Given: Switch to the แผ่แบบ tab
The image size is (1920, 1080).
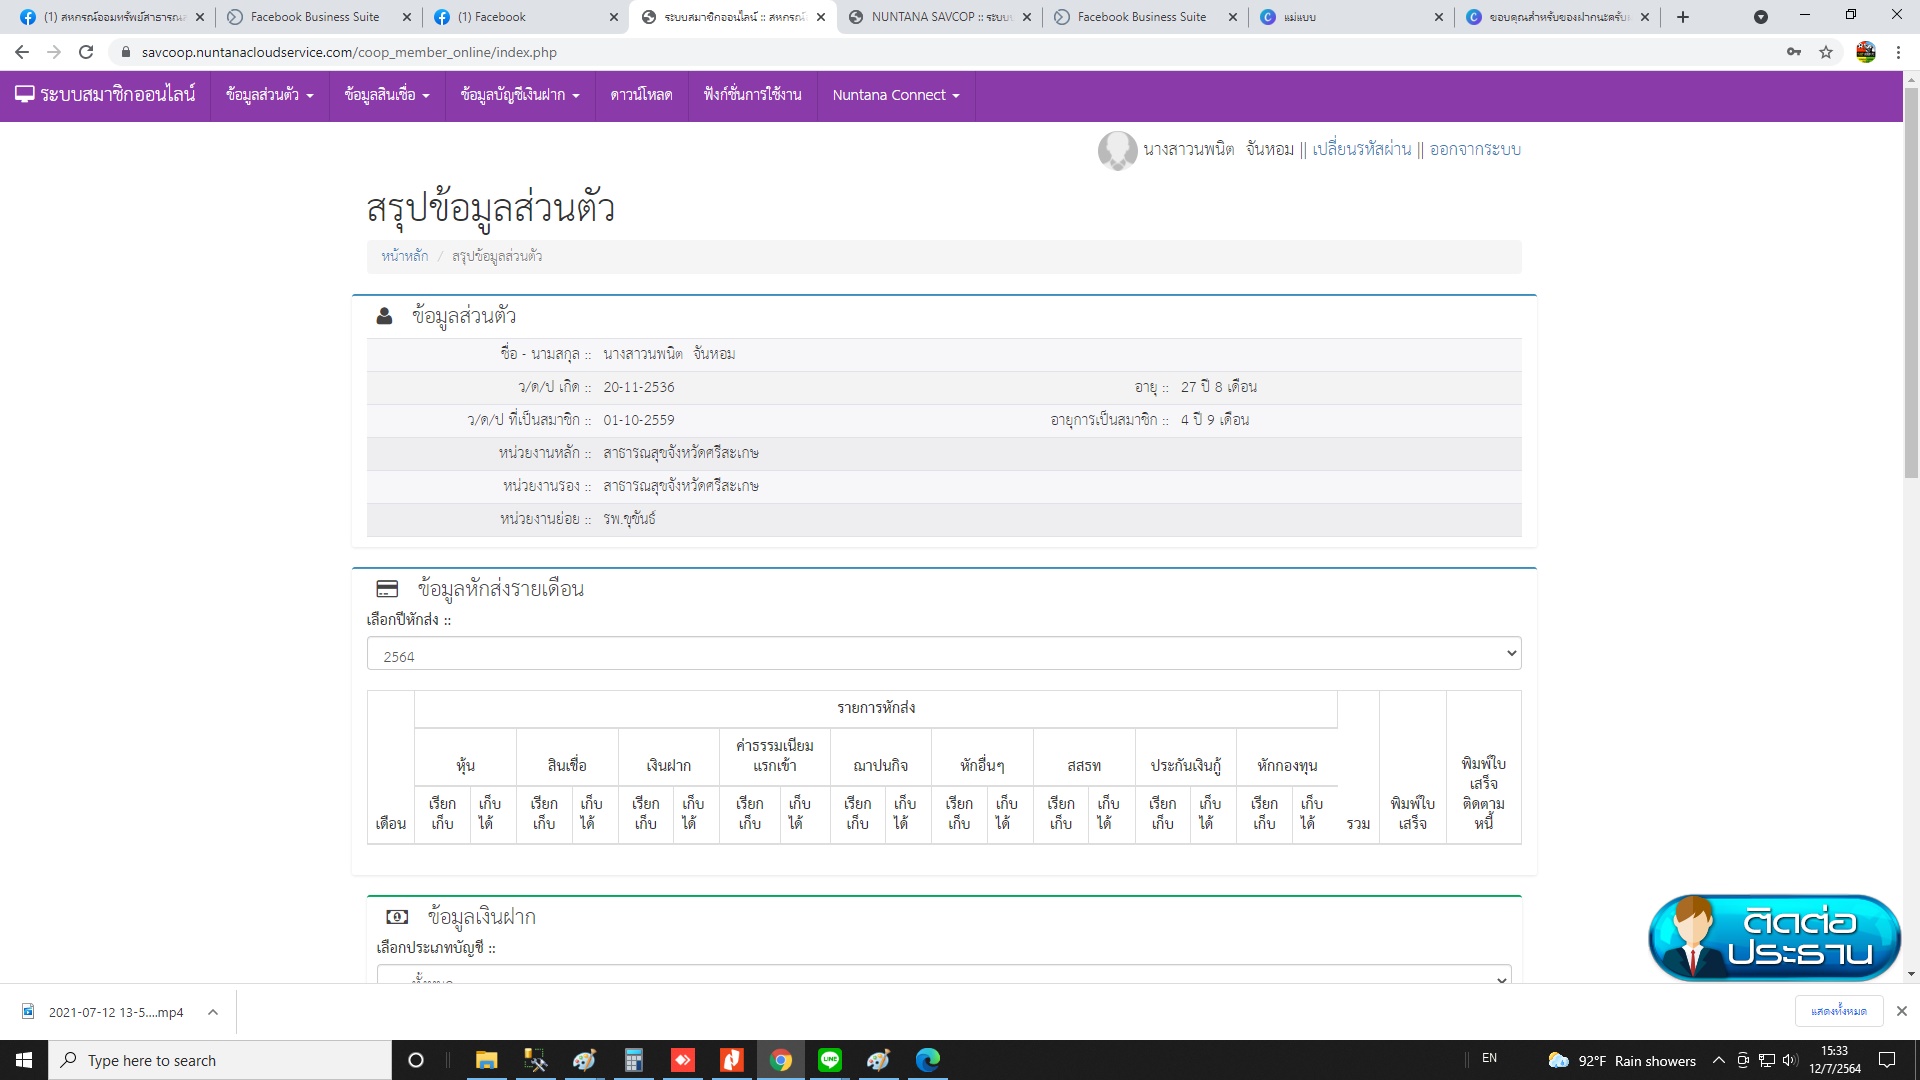Looking at the screenshot, I should click(1350, 17).
